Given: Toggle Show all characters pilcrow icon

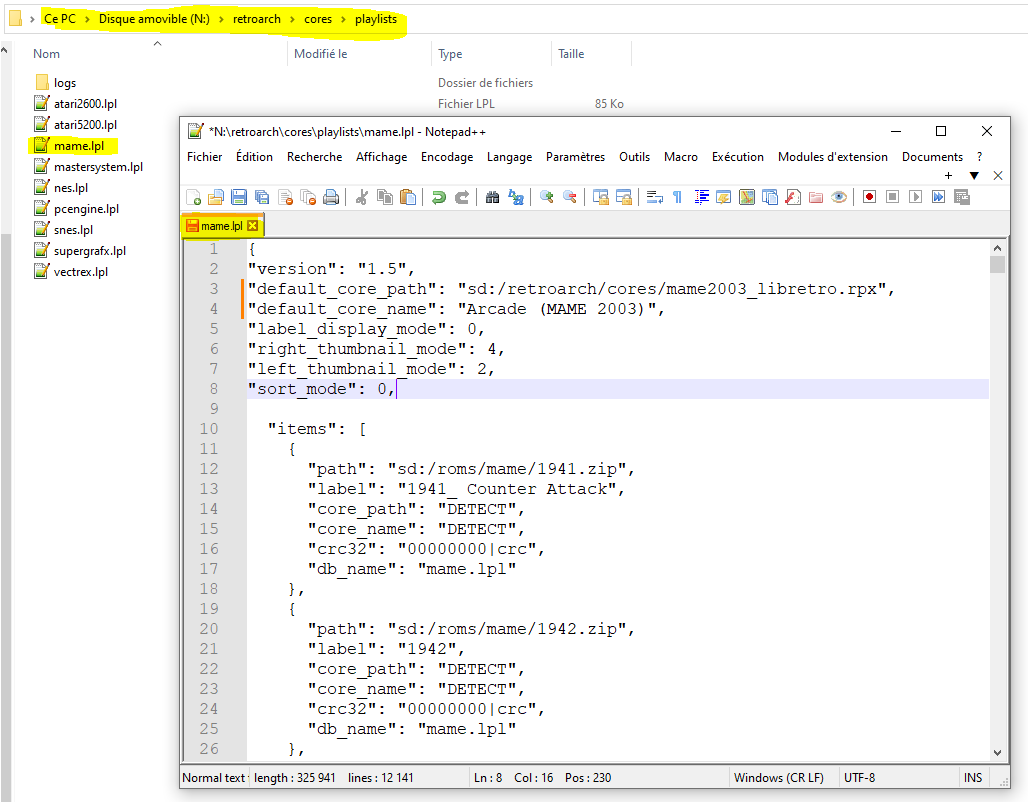Looking at the screenshot, I should pos(677,197).
